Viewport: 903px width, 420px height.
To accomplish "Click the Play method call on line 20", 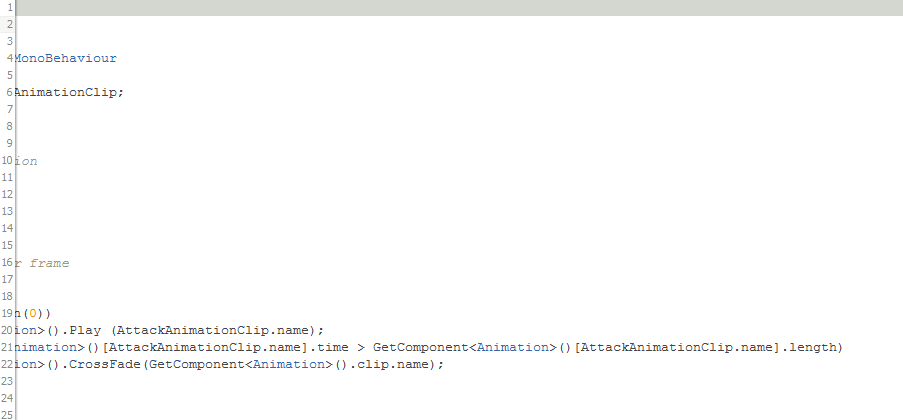I will pyautogui.click(x=85, y=331).
